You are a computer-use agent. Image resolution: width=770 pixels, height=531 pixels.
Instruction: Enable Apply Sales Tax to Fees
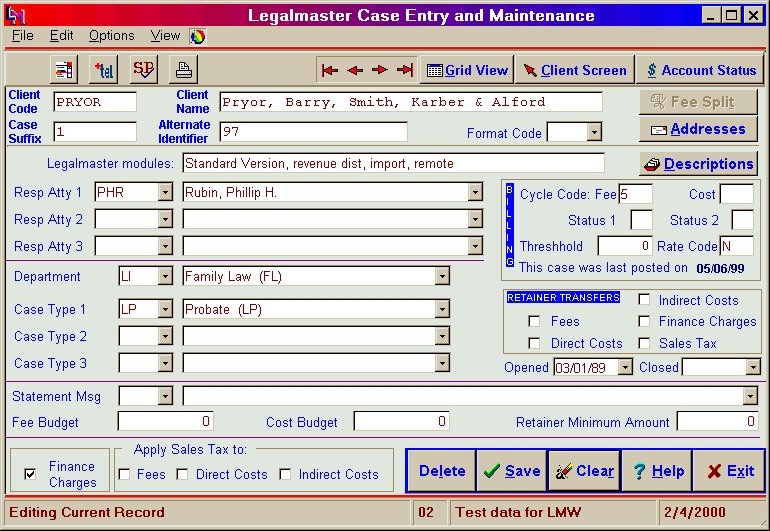(125, 474)
